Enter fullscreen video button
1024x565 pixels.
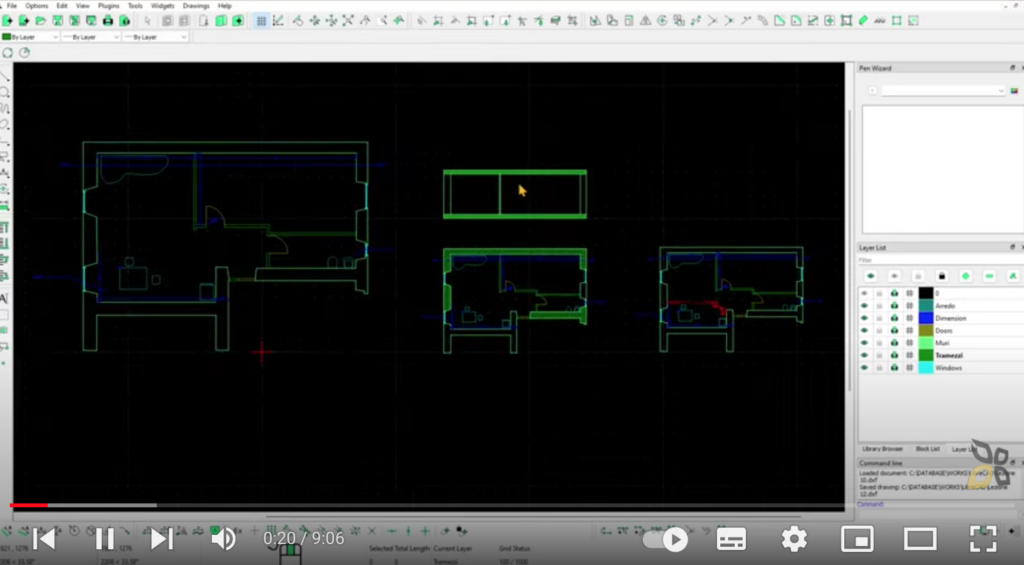pos(983,539)
